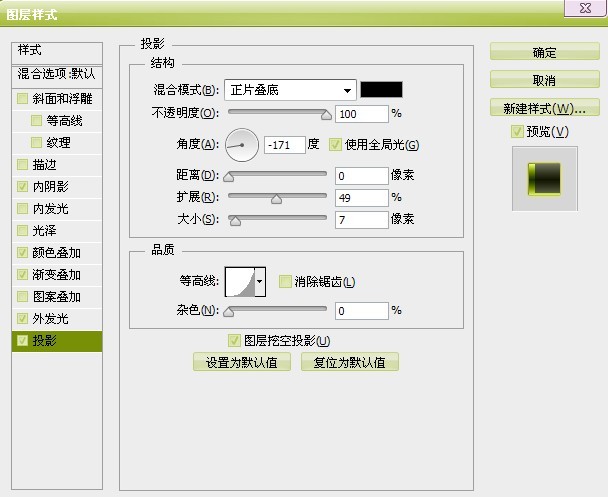Open the 混合模式 正片叠底 dropdown
Screen dimensions: 608x497
[290, 90]
